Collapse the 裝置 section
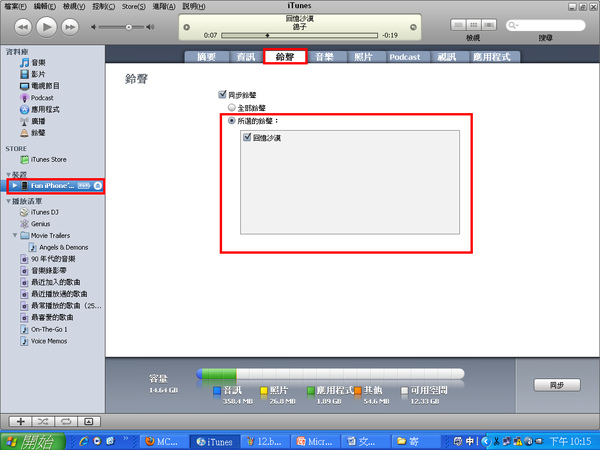Viewport: 600px width, 450px height. (8, 174)
